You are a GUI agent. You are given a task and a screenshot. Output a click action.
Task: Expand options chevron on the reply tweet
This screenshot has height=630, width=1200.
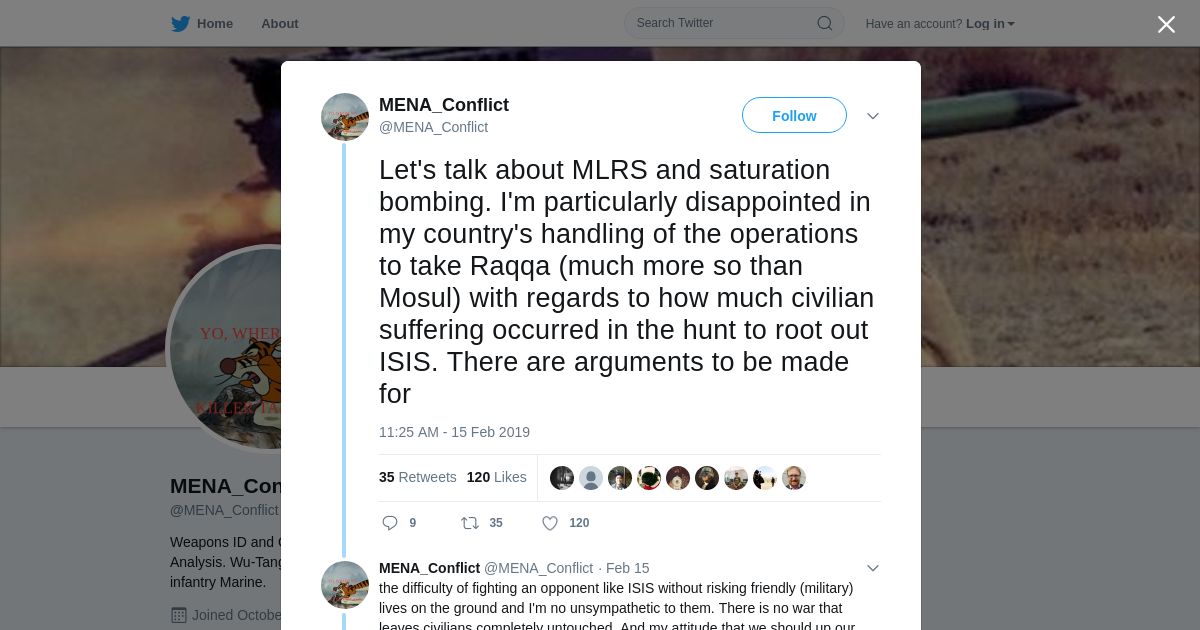click(873, 568)
